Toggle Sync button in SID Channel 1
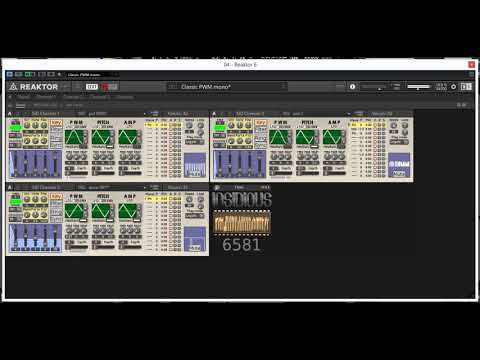The width and height of the screenshot is (480, 360). [56, 145]
